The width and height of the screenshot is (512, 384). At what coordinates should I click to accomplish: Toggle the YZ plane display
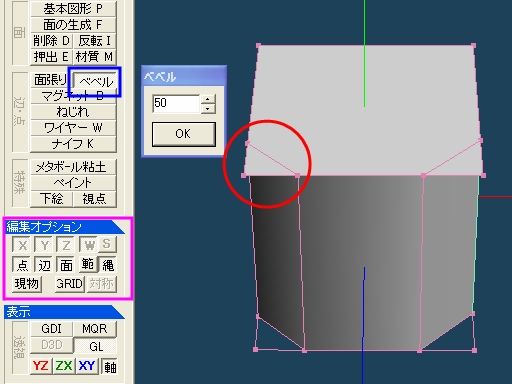(x=41, y=366)
